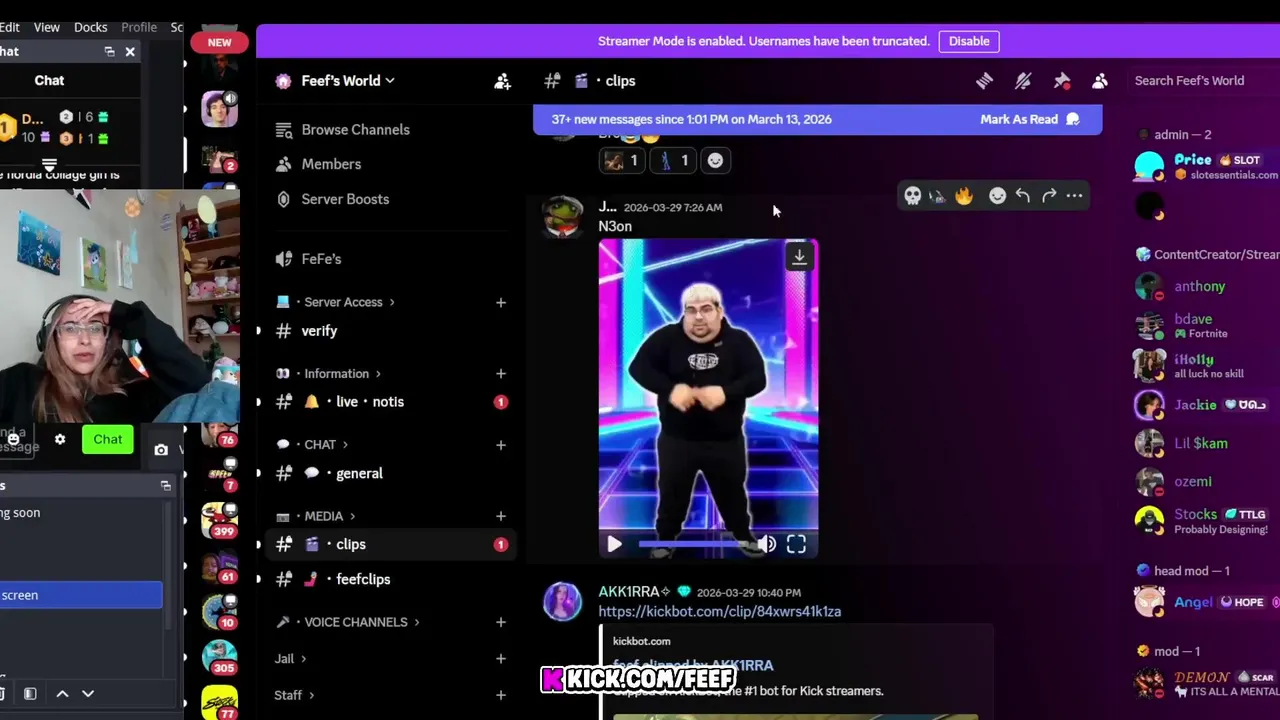Open server with 305 unread badge
Viewport: 1280px width, 720px height.
[219, 658]
